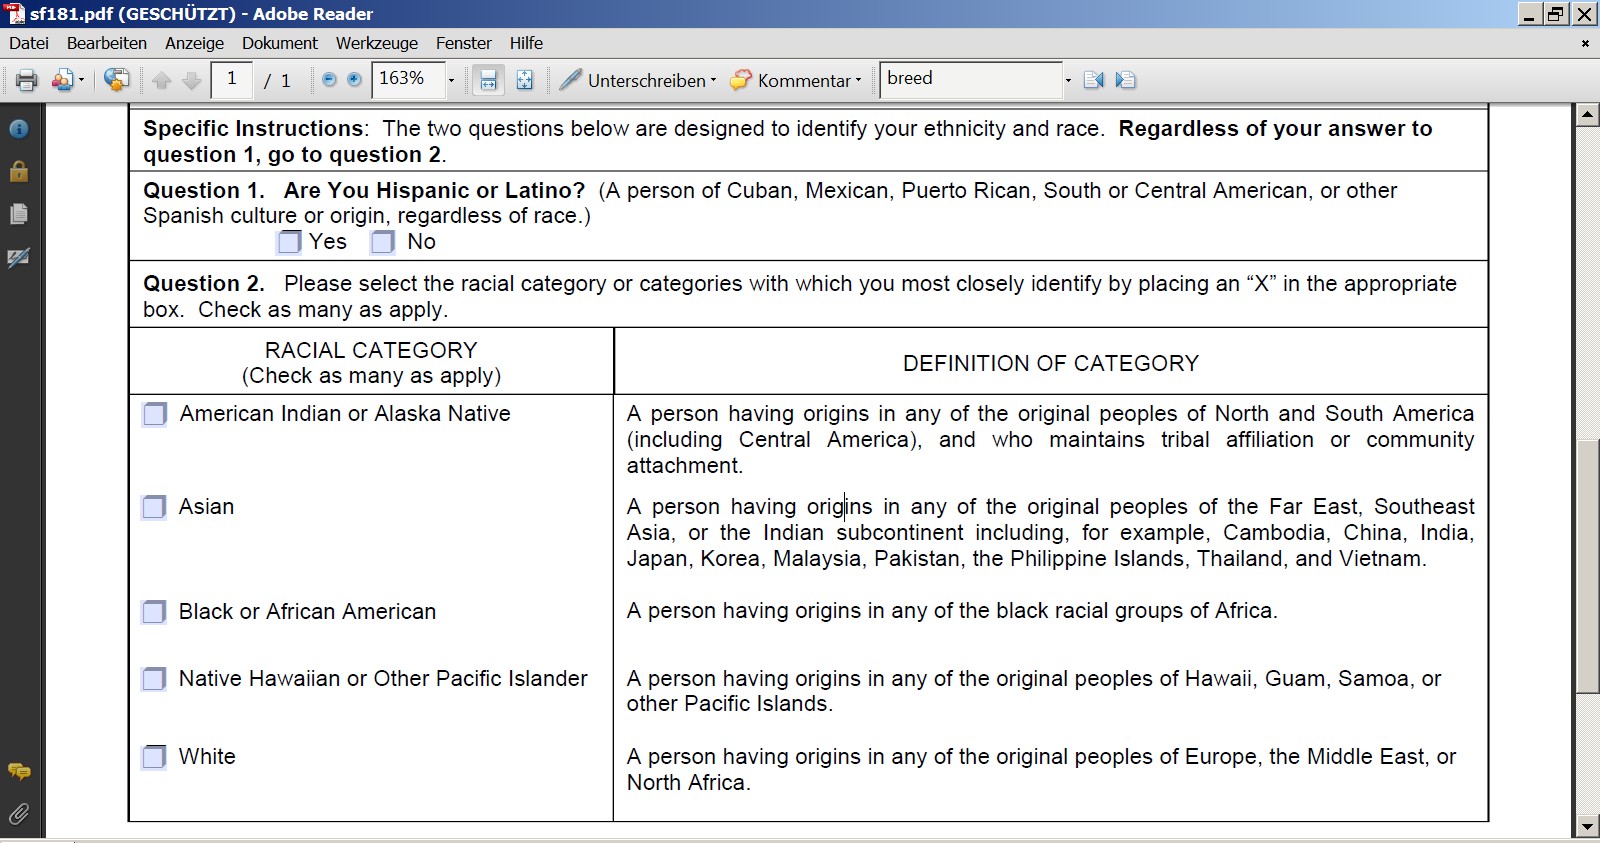Open the zoom percentage dropdown arrow
Screen dimensions: 1600x843
(x=451, y=80)
